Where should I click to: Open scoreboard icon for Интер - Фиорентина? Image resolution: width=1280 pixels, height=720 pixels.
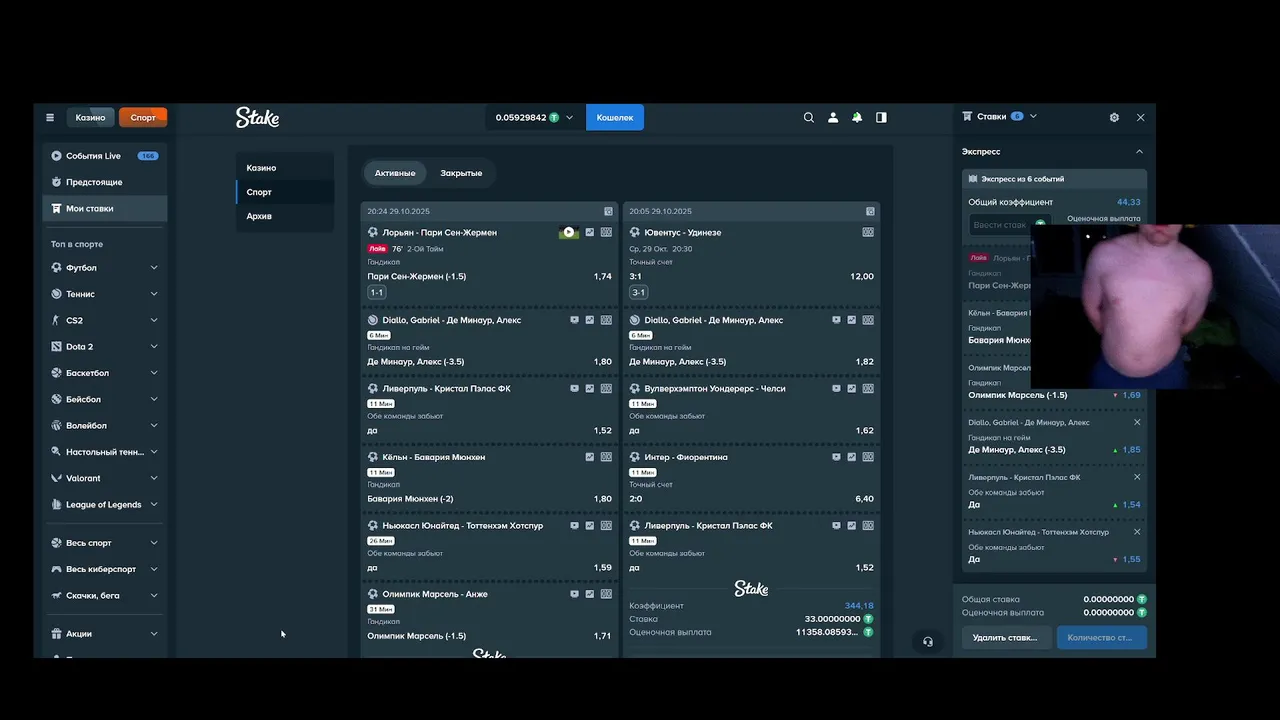click(x=868, y=457)
